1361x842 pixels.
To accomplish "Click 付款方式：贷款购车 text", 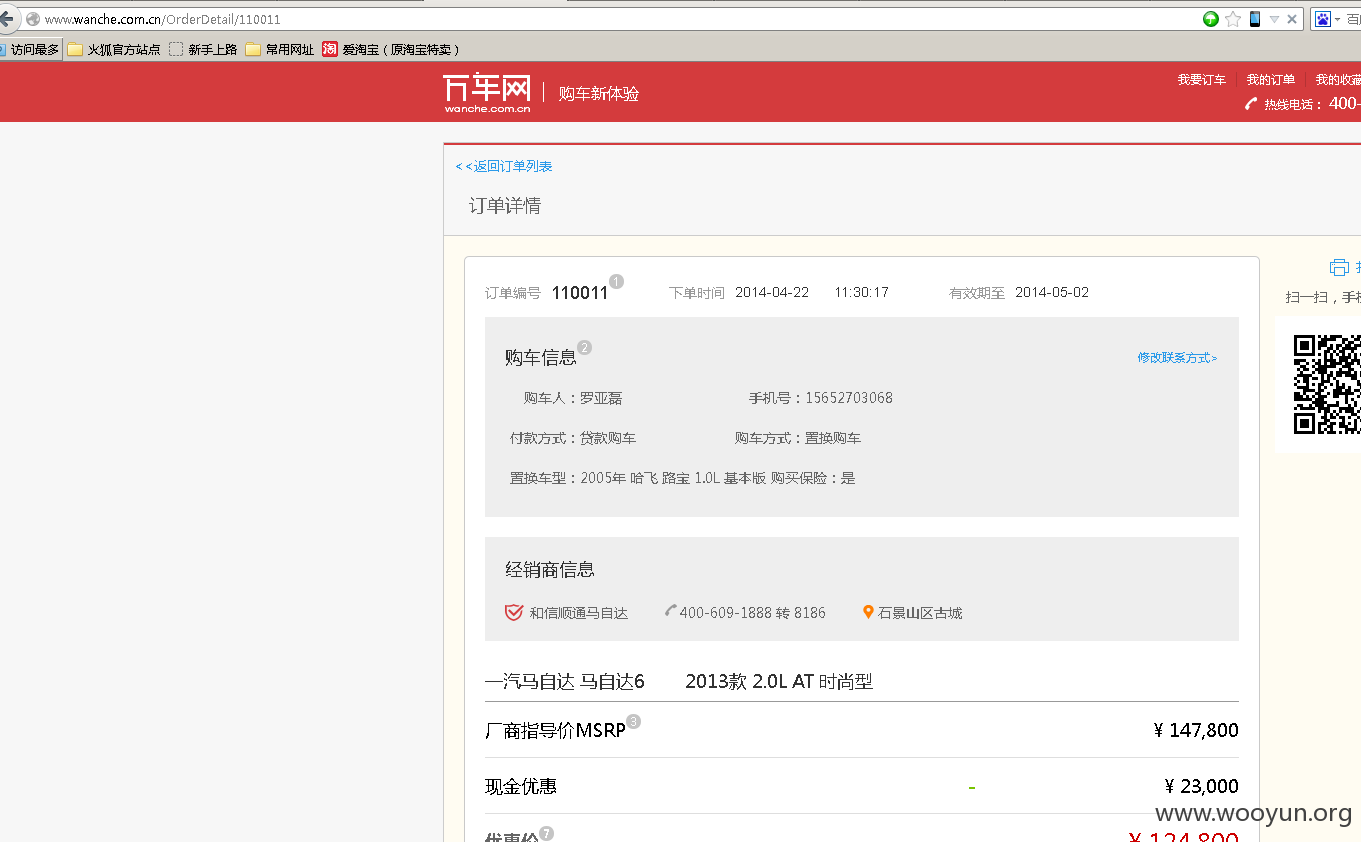I will point(573,438).
